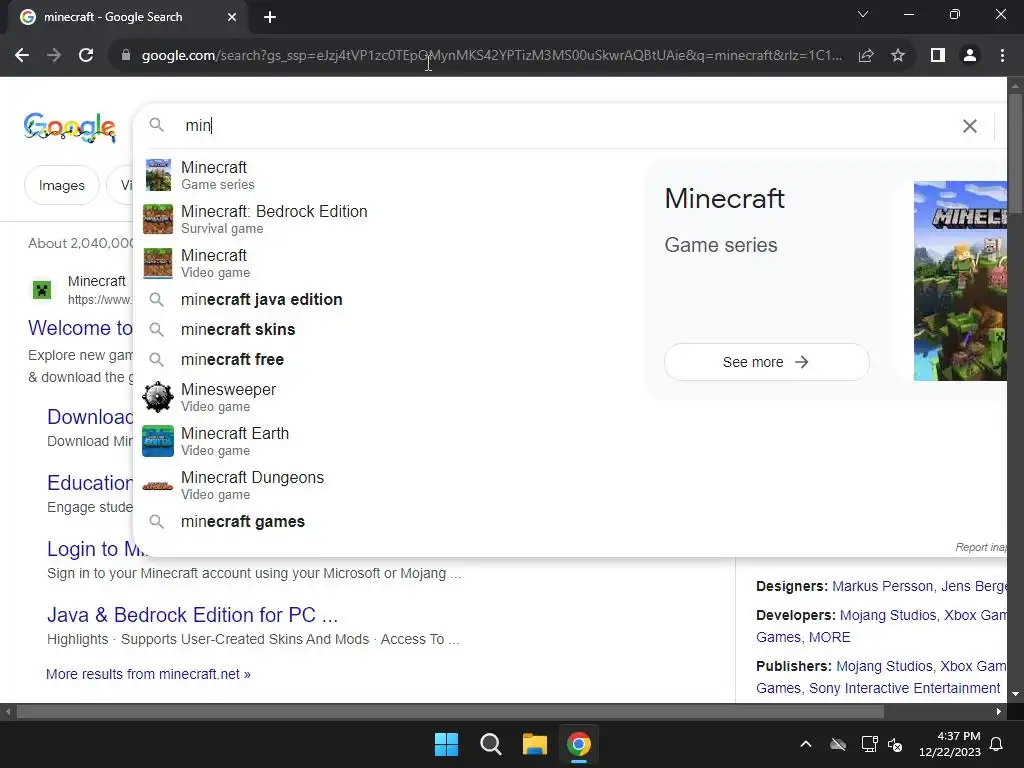Open the Java & Bedrock Edition for PC link
The height and width of the screenshot is (768, 1024).
click(x=193, y=615)
